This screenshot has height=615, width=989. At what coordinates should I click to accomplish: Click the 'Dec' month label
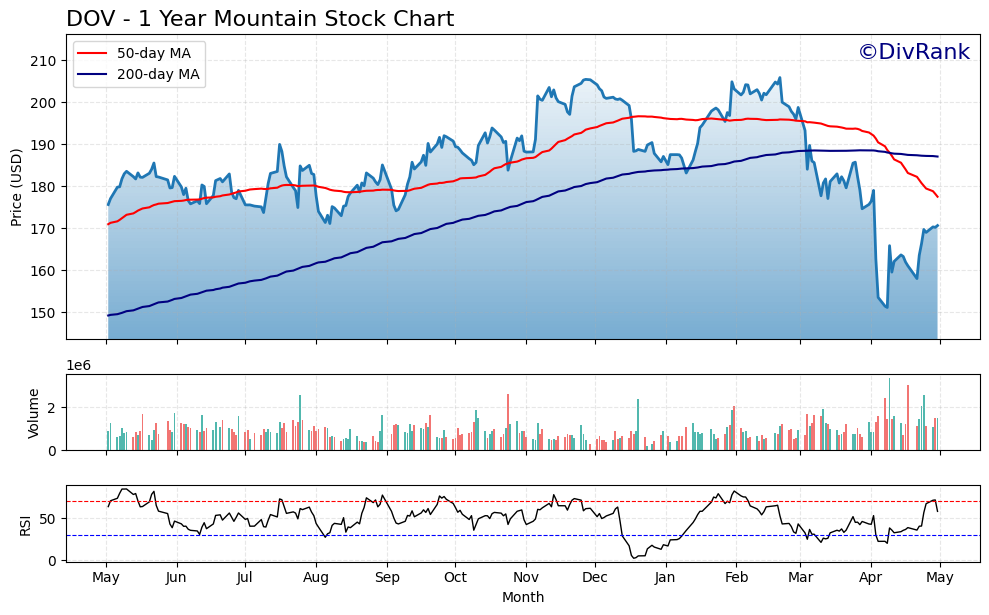tap(595, 578)
